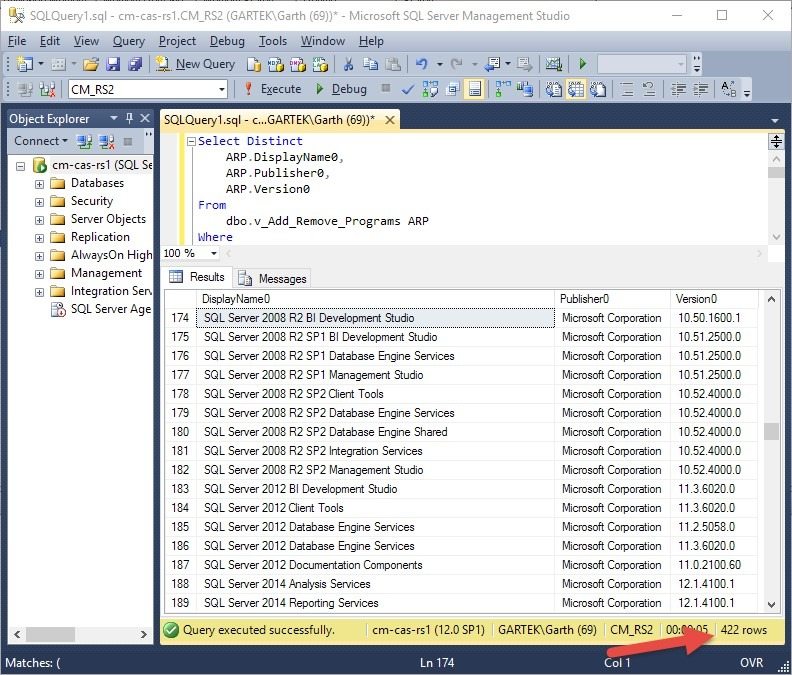Click the green Start play icon
Screen dimensions: 792x675
click(582, 64)
